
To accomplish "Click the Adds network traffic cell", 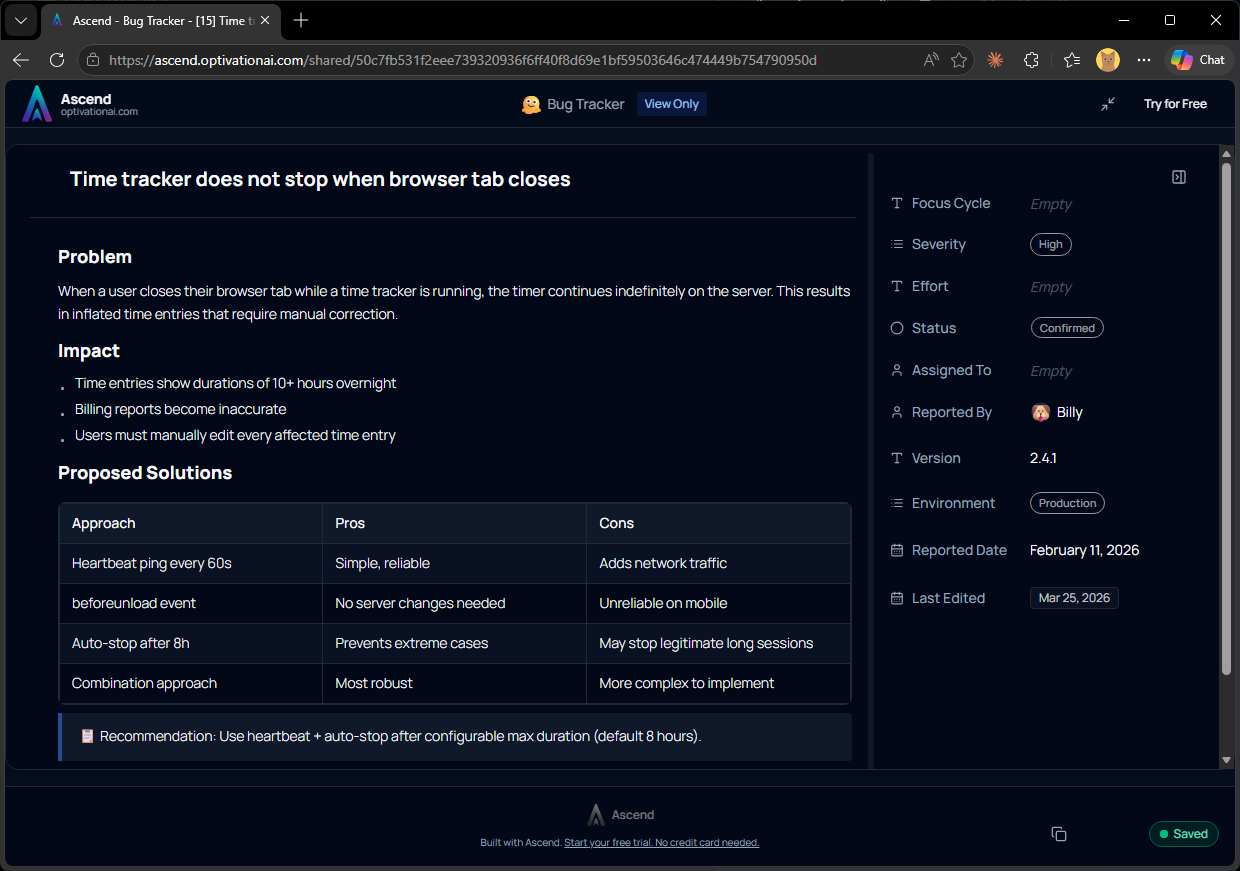I will pos(718,564).
